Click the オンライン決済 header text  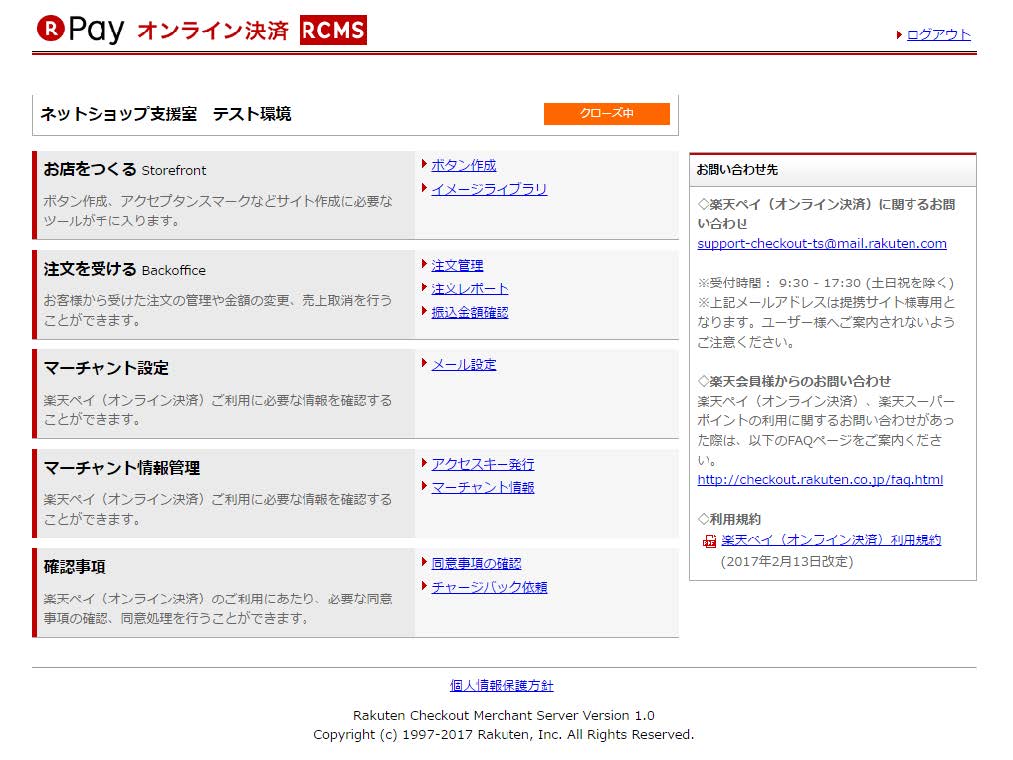coord(213,30)
